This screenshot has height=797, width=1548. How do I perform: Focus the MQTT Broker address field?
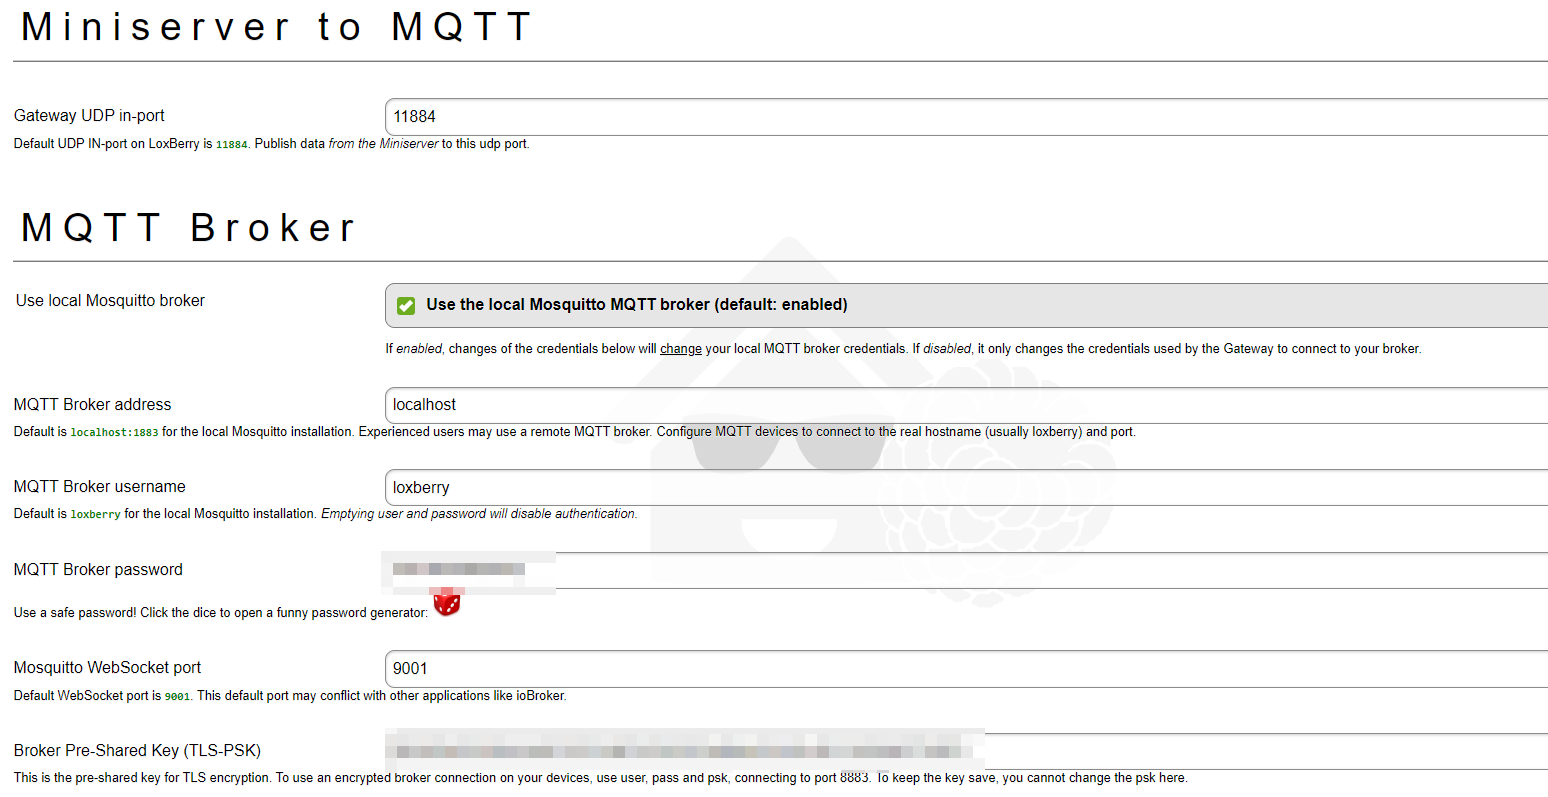[960, 405]
